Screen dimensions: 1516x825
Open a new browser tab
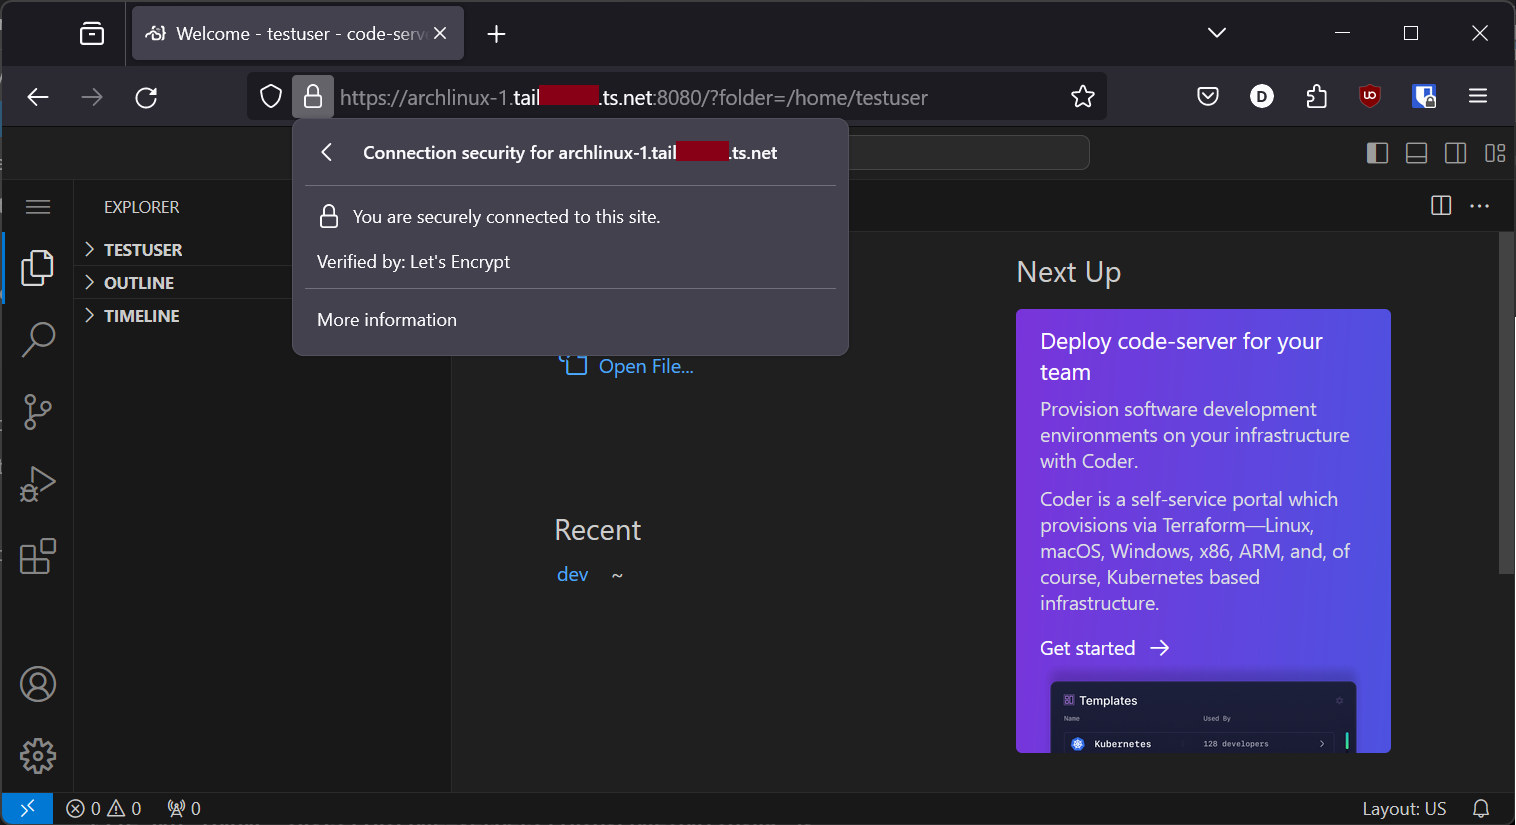(496, 34)
